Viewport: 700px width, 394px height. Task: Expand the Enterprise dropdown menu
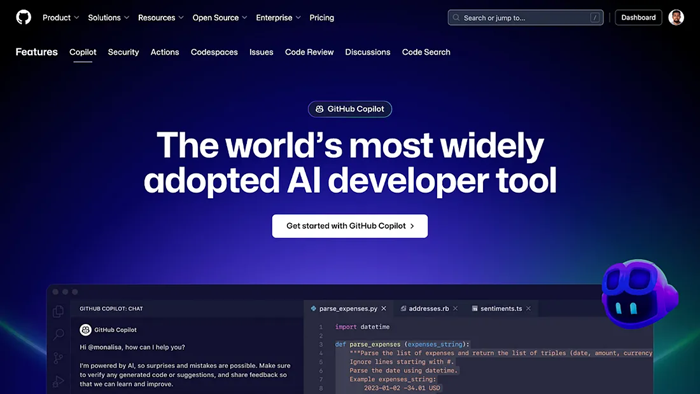(x=278, y=17)
